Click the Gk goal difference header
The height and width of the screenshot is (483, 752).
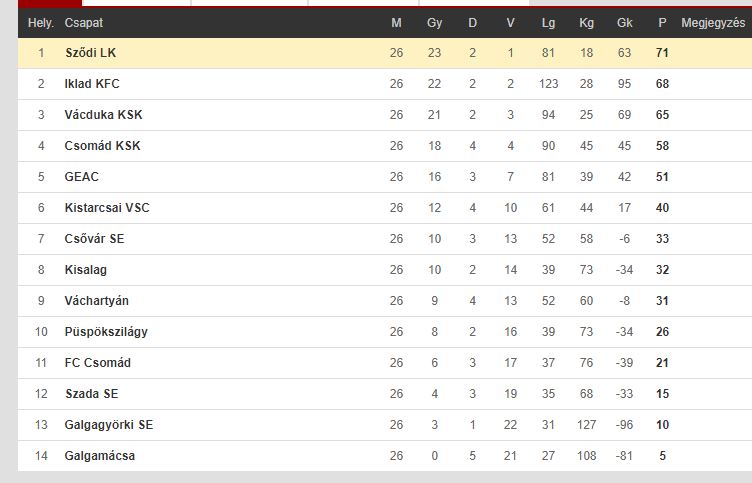tap(624, 23)
